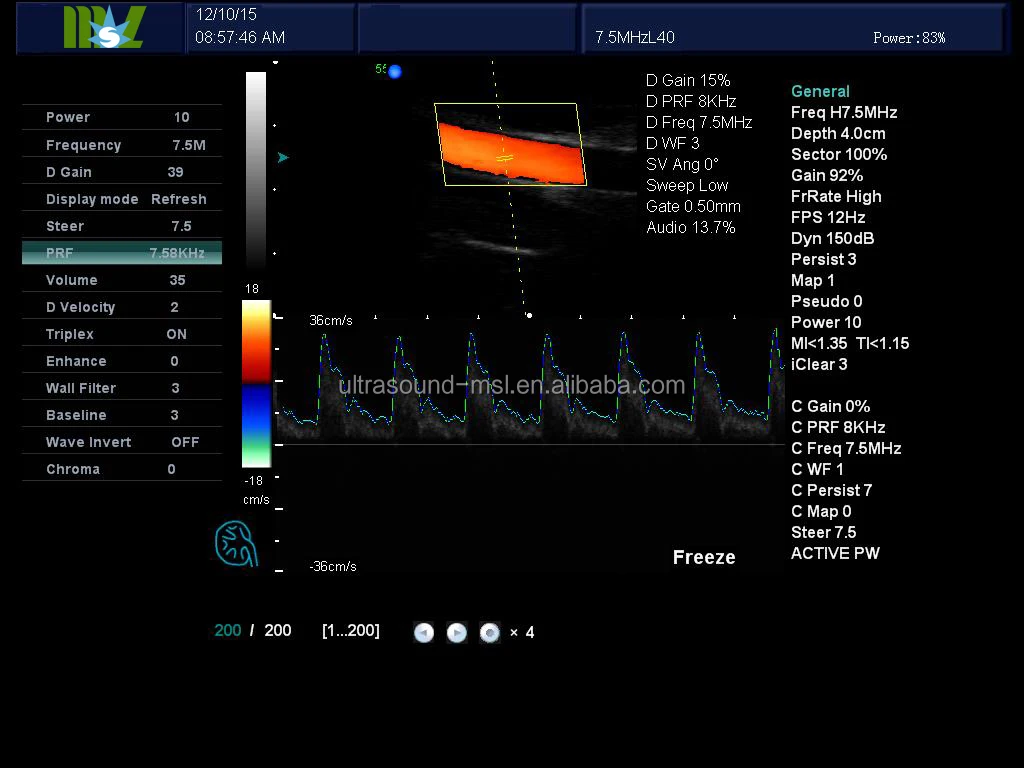Screen dimensions: 1024x768
Task: Click the General settings heading
Action: click(x=820, y=91)
